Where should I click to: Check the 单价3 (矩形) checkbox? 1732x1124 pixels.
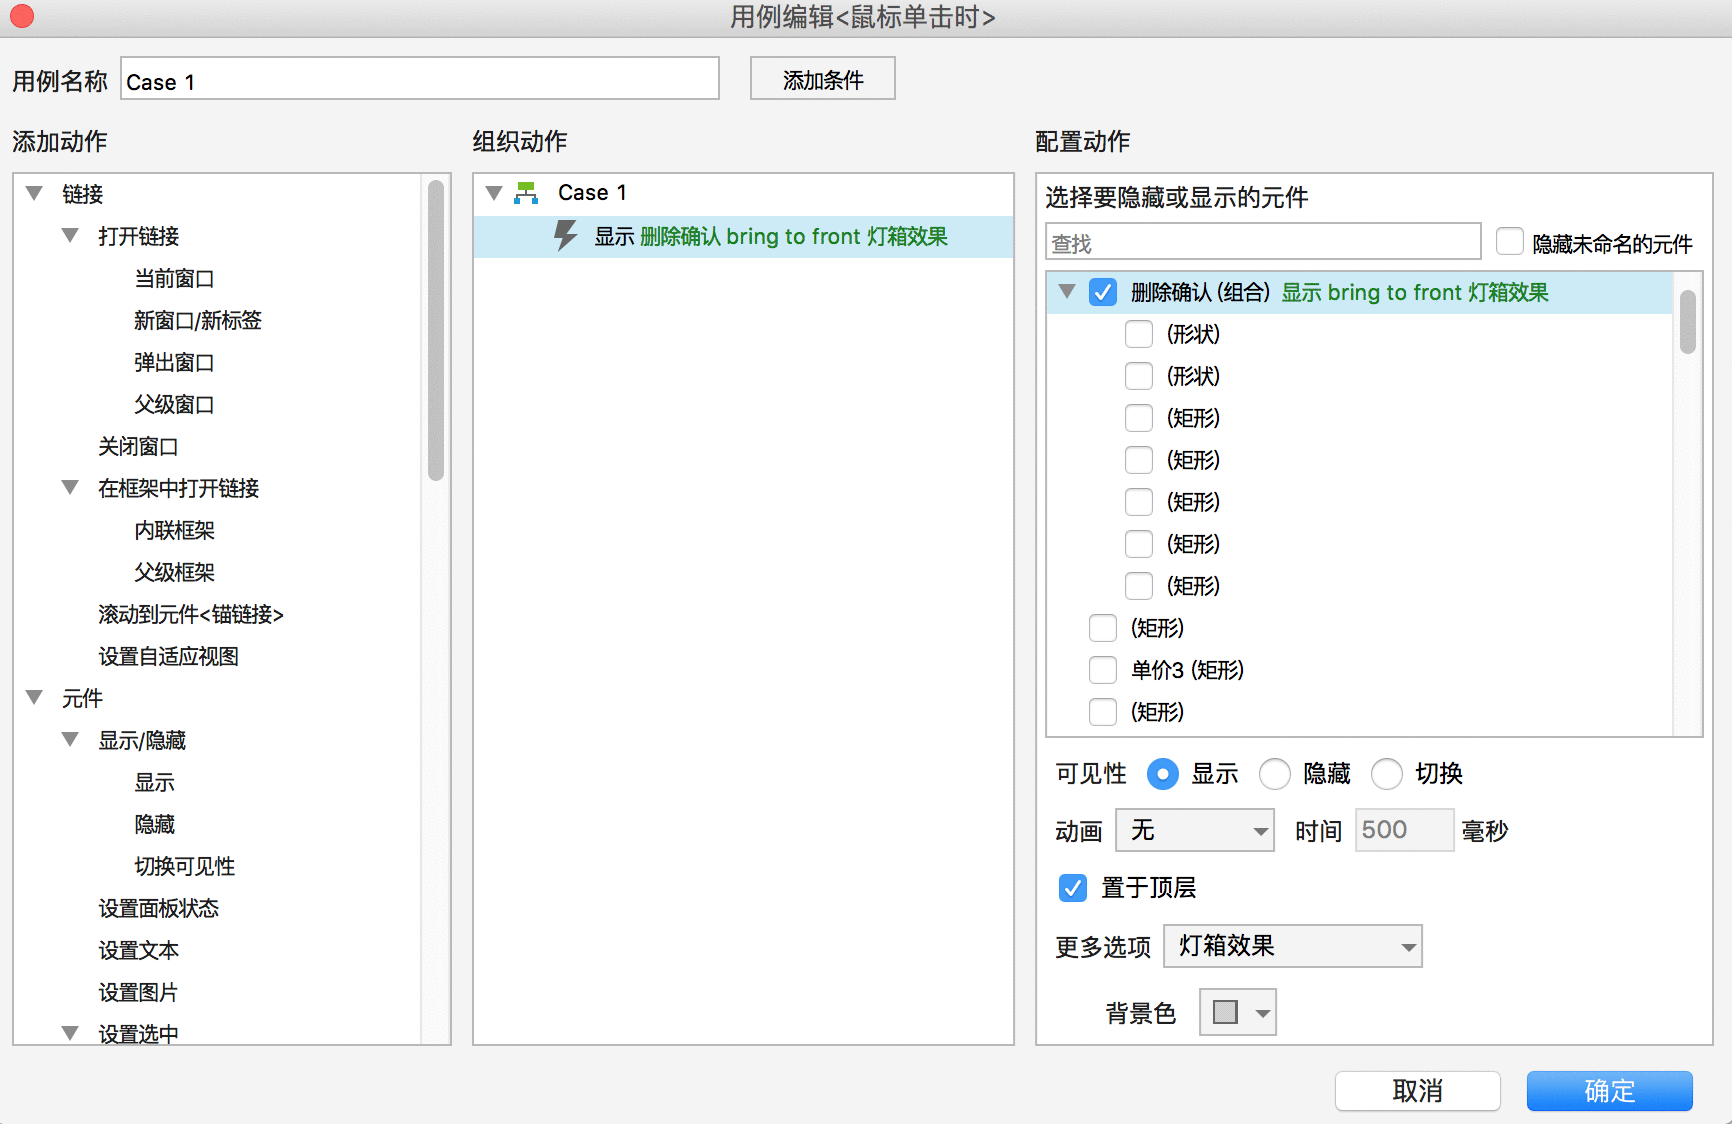1103,670
